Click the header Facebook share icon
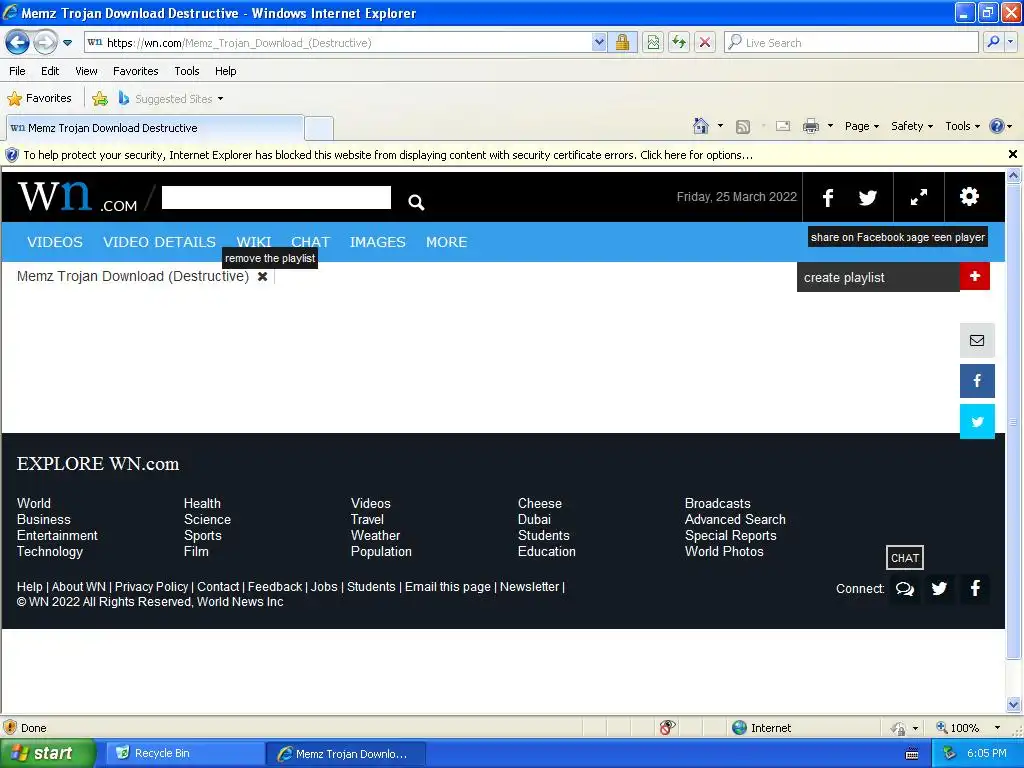Image resolution: width=1024 pixels, height=768 pixels. (x=827, y=197)
